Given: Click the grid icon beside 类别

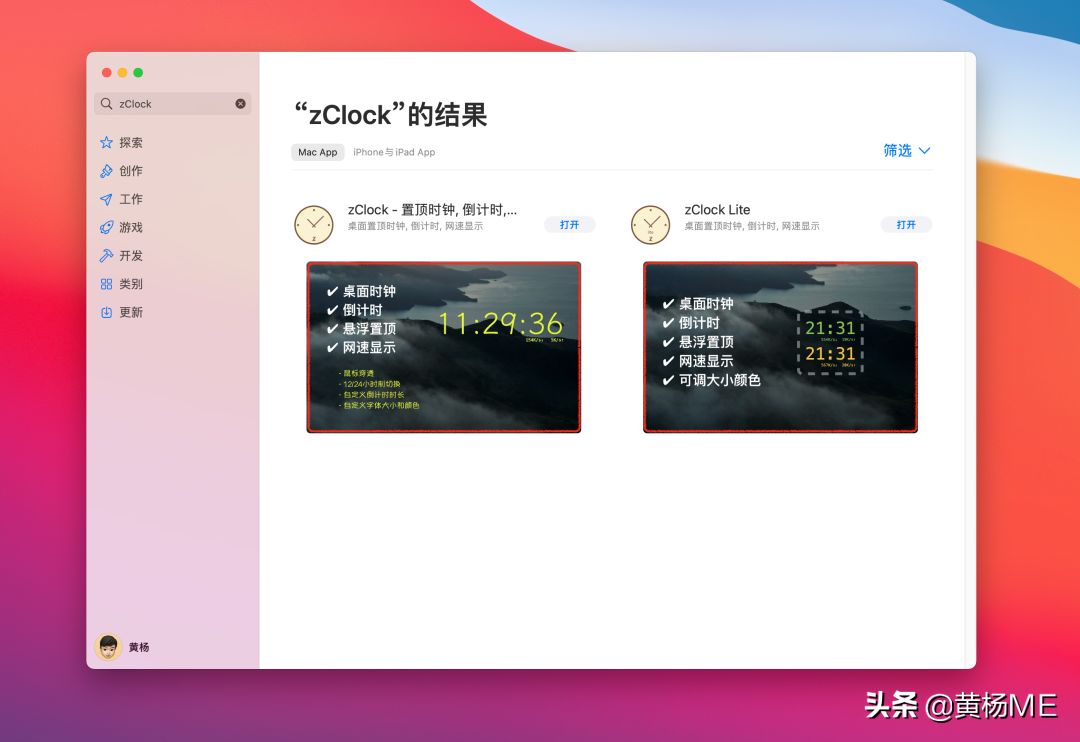Looking at the screenshot, I should click(106, 284).
